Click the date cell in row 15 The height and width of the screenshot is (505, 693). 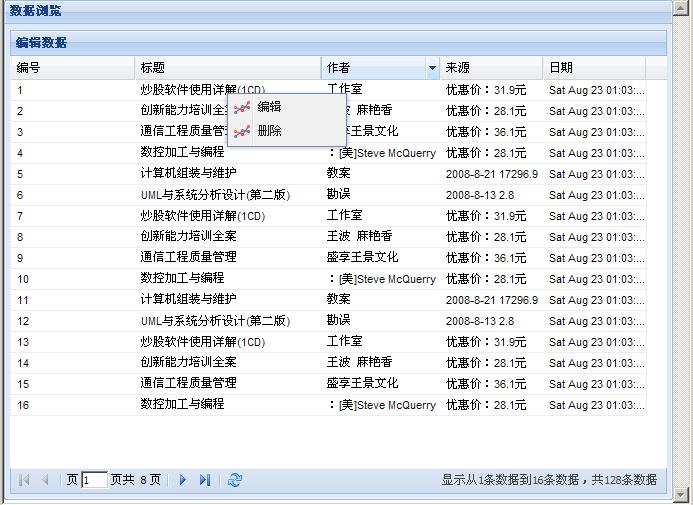click(597, 384)
